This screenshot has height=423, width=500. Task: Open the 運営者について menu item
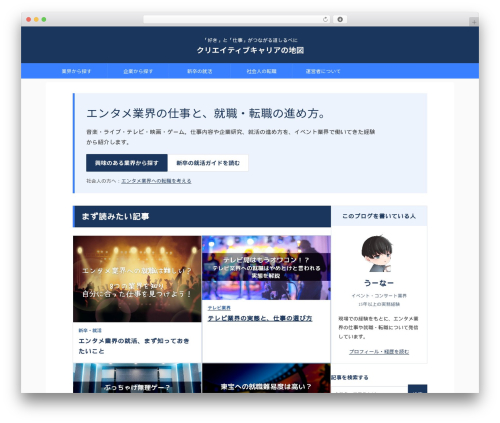(x=323, y=71)
